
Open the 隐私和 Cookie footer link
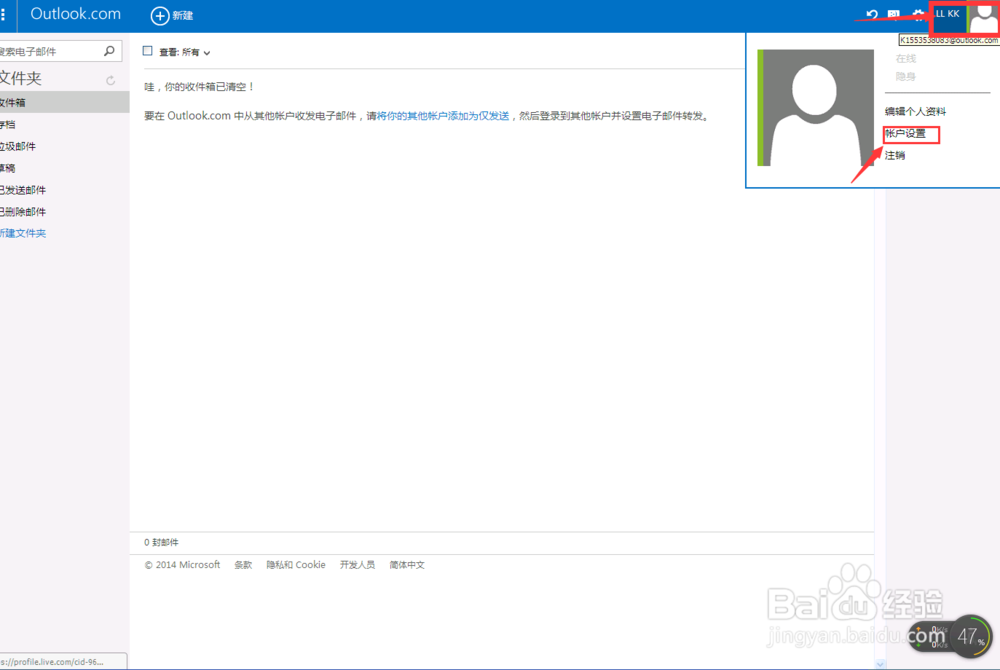[x=296, y=565]
